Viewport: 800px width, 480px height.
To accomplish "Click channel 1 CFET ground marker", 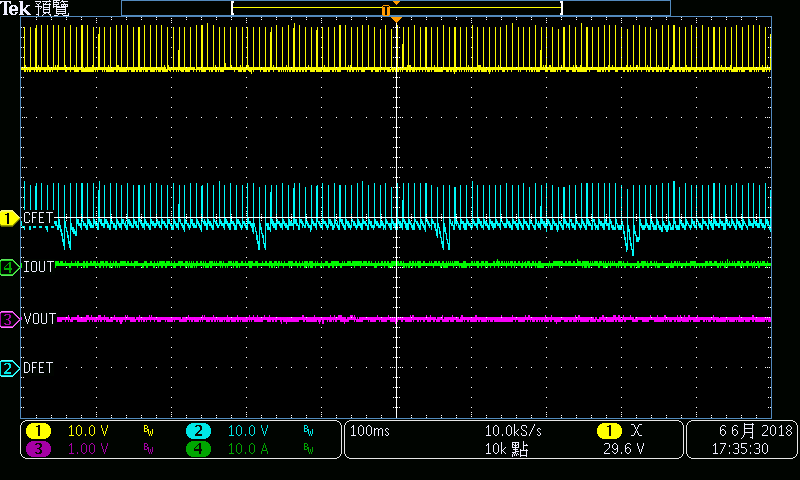I will point(9,218).
